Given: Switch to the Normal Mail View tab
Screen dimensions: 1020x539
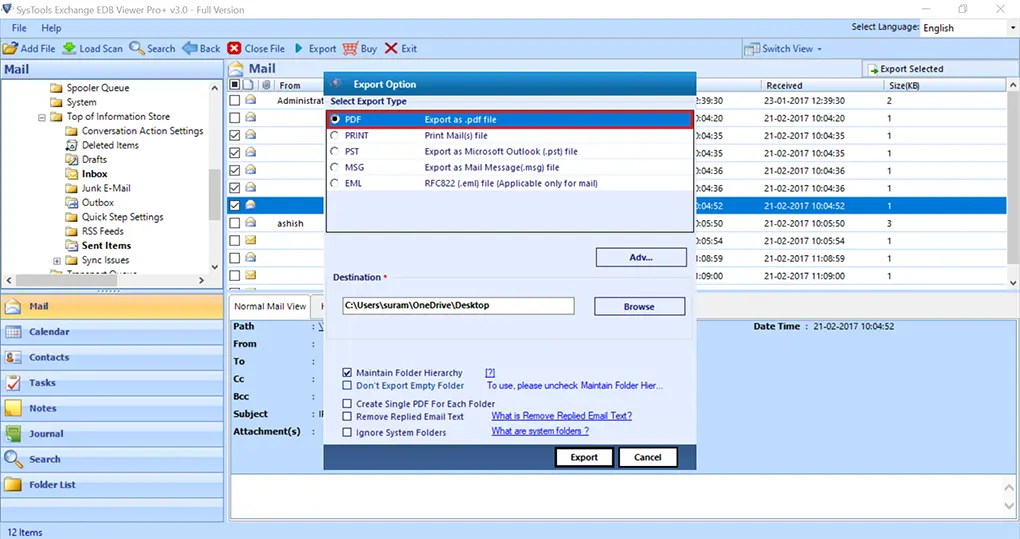Looking at the screenshot, I should [270, 306].
